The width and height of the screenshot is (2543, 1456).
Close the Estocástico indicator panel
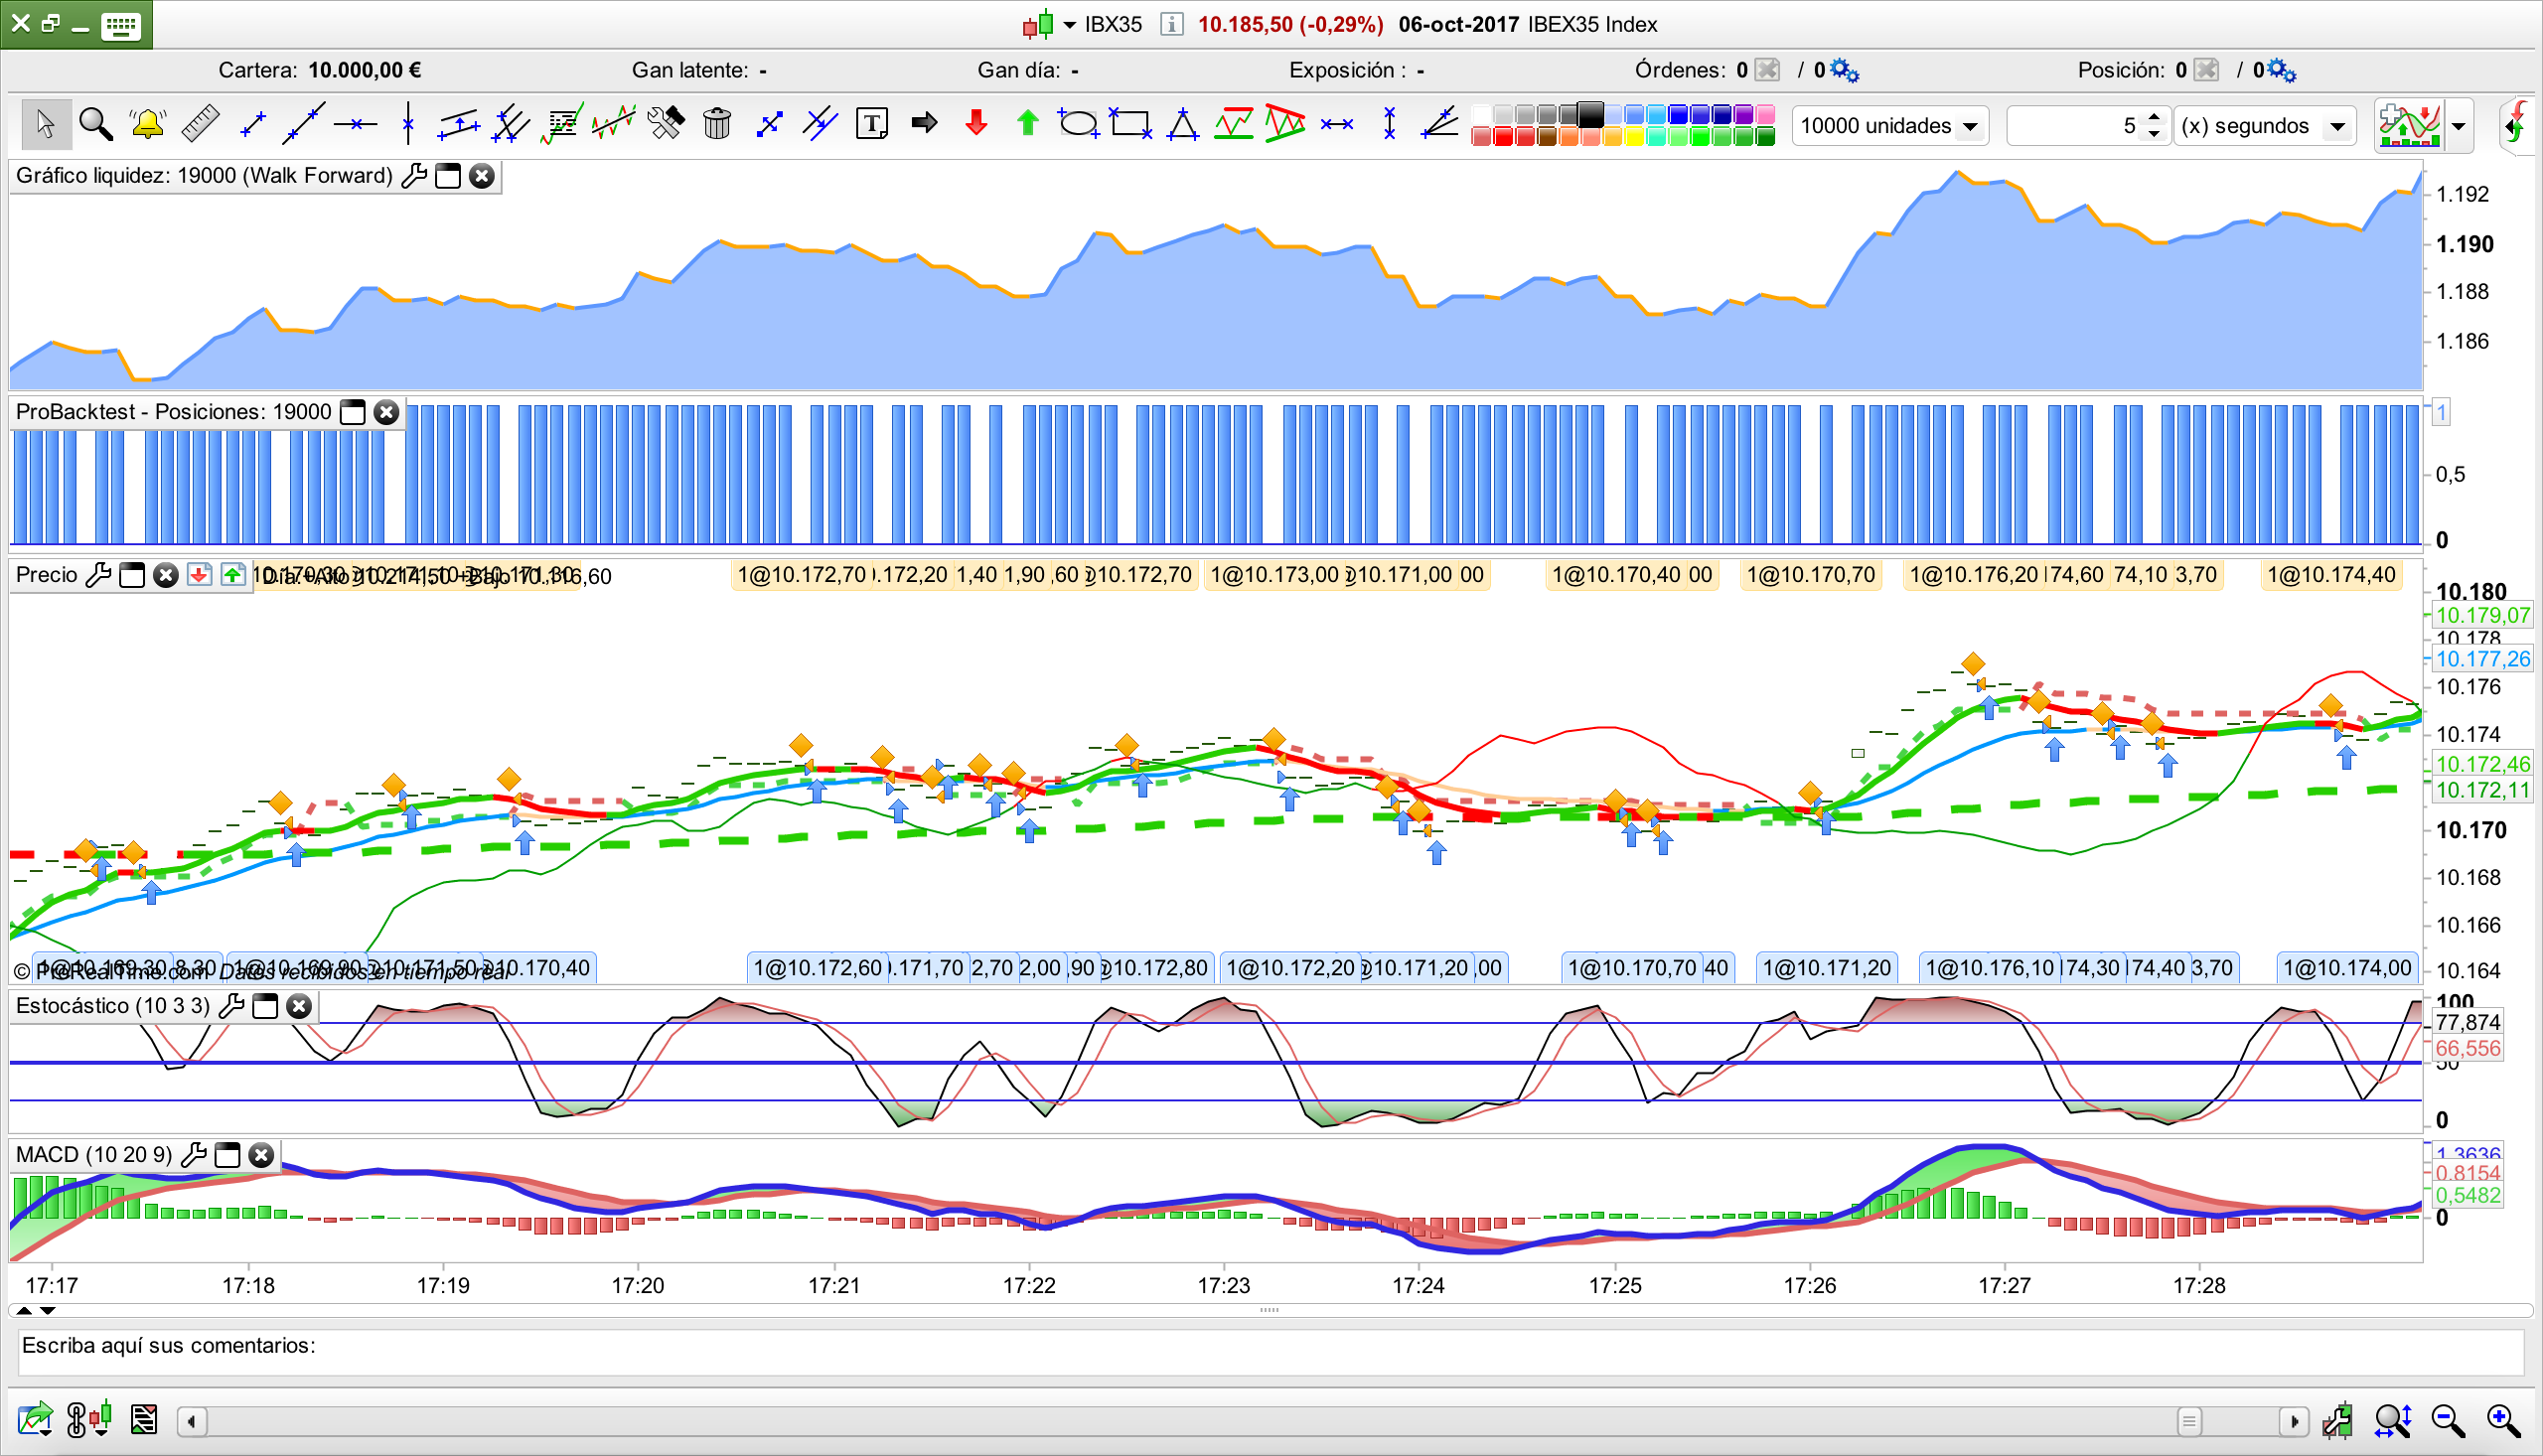299,1006
